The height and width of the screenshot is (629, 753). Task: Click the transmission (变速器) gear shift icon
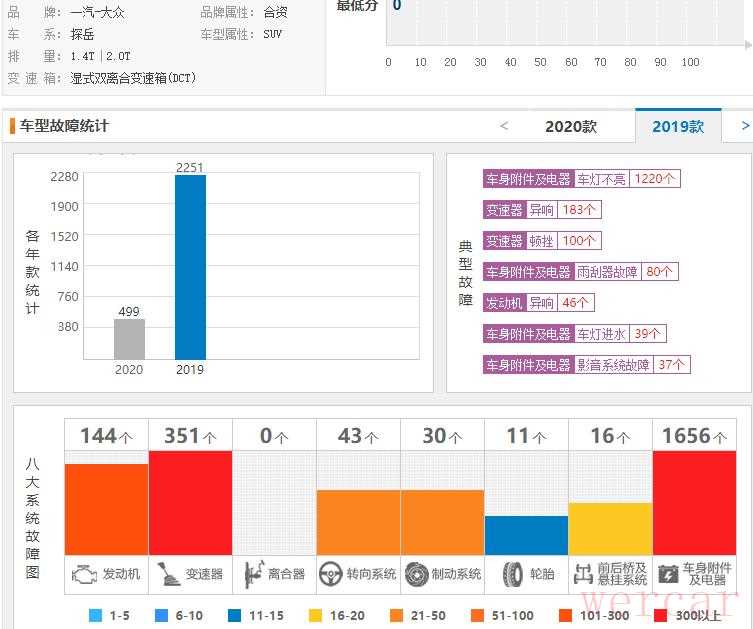click(168, 574)
